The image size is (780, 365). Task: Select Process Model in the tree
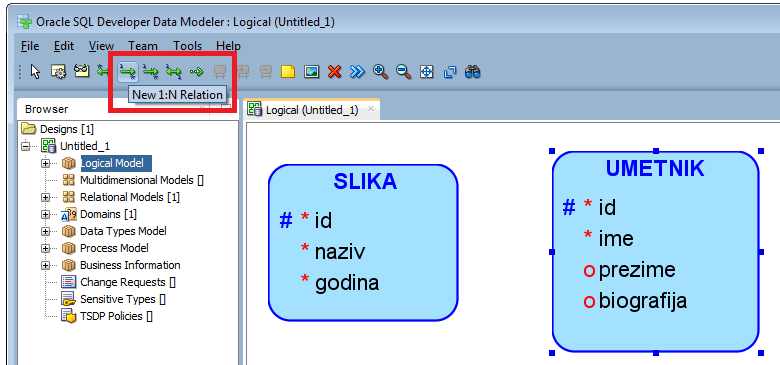[x=114, y=248]
